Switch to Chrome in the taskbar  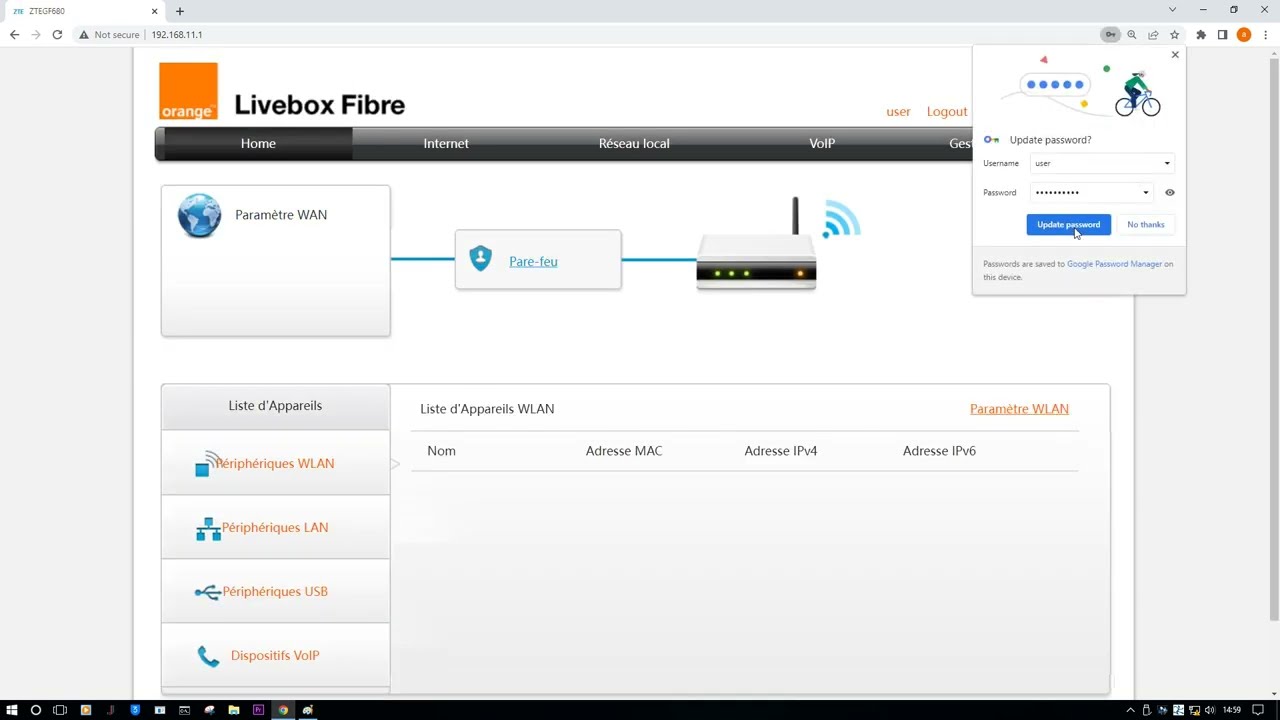[x=283, y=710]
